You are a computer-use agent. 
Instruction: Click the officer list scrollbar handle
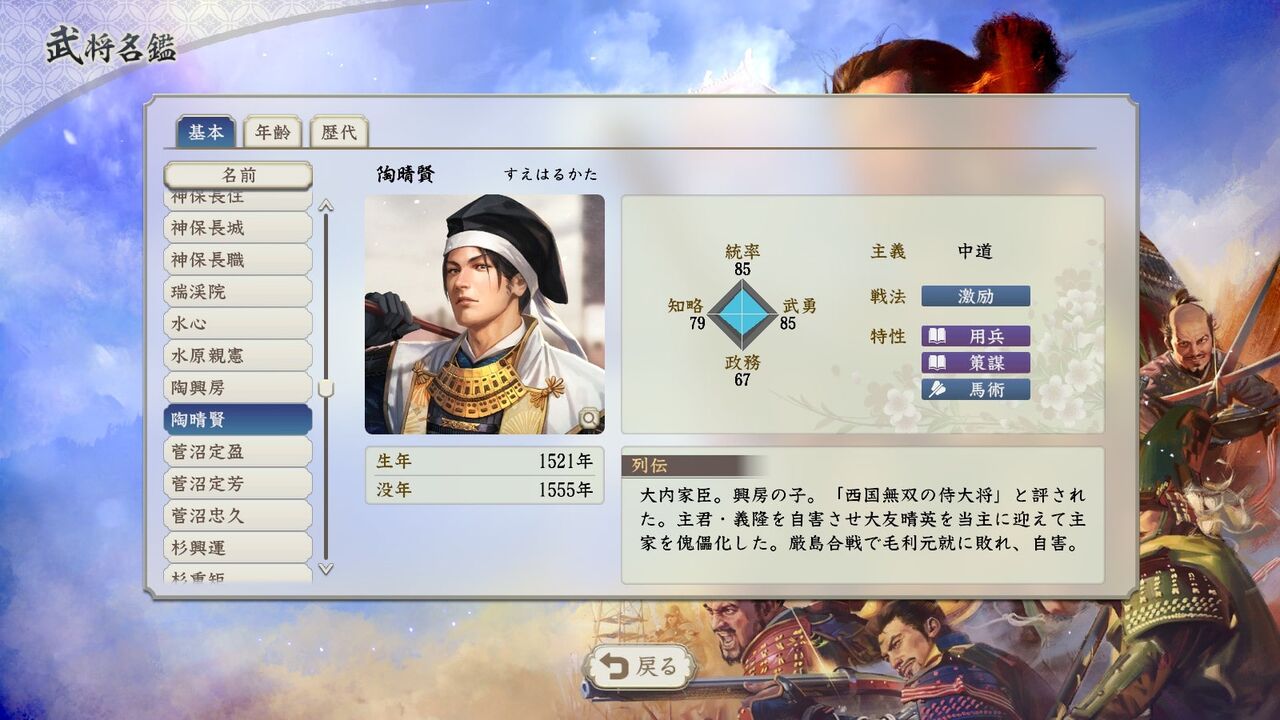point(326,388)
